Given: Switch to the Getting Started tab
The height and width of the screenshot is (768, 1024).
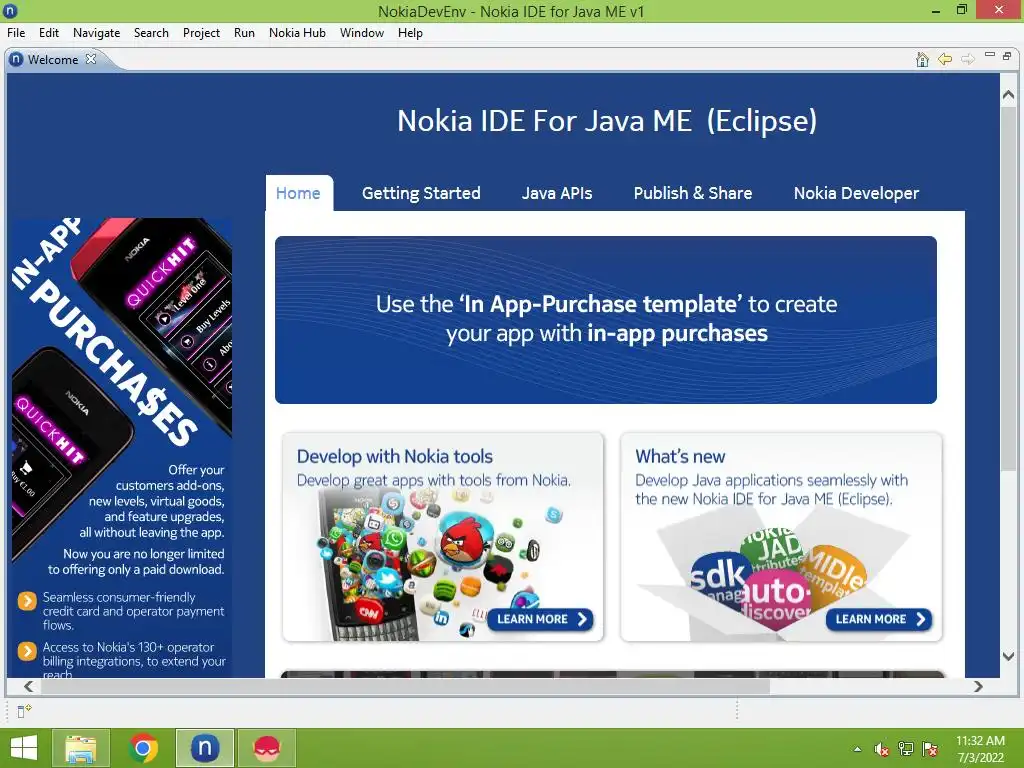Looking at the screenshot, I should [421, 193].
